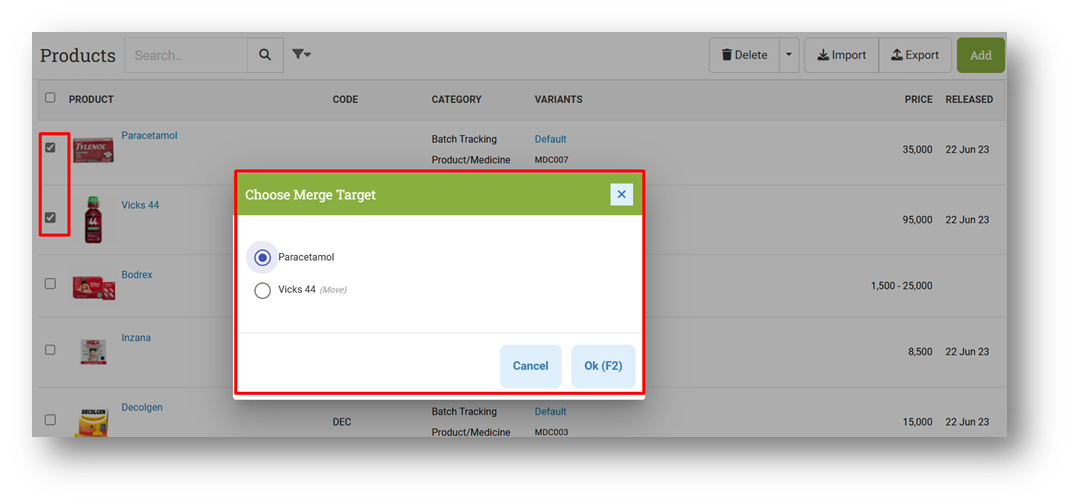Open the Inzana product link
The width and height of the screenshot is (1072, 502).
(136, 338)
